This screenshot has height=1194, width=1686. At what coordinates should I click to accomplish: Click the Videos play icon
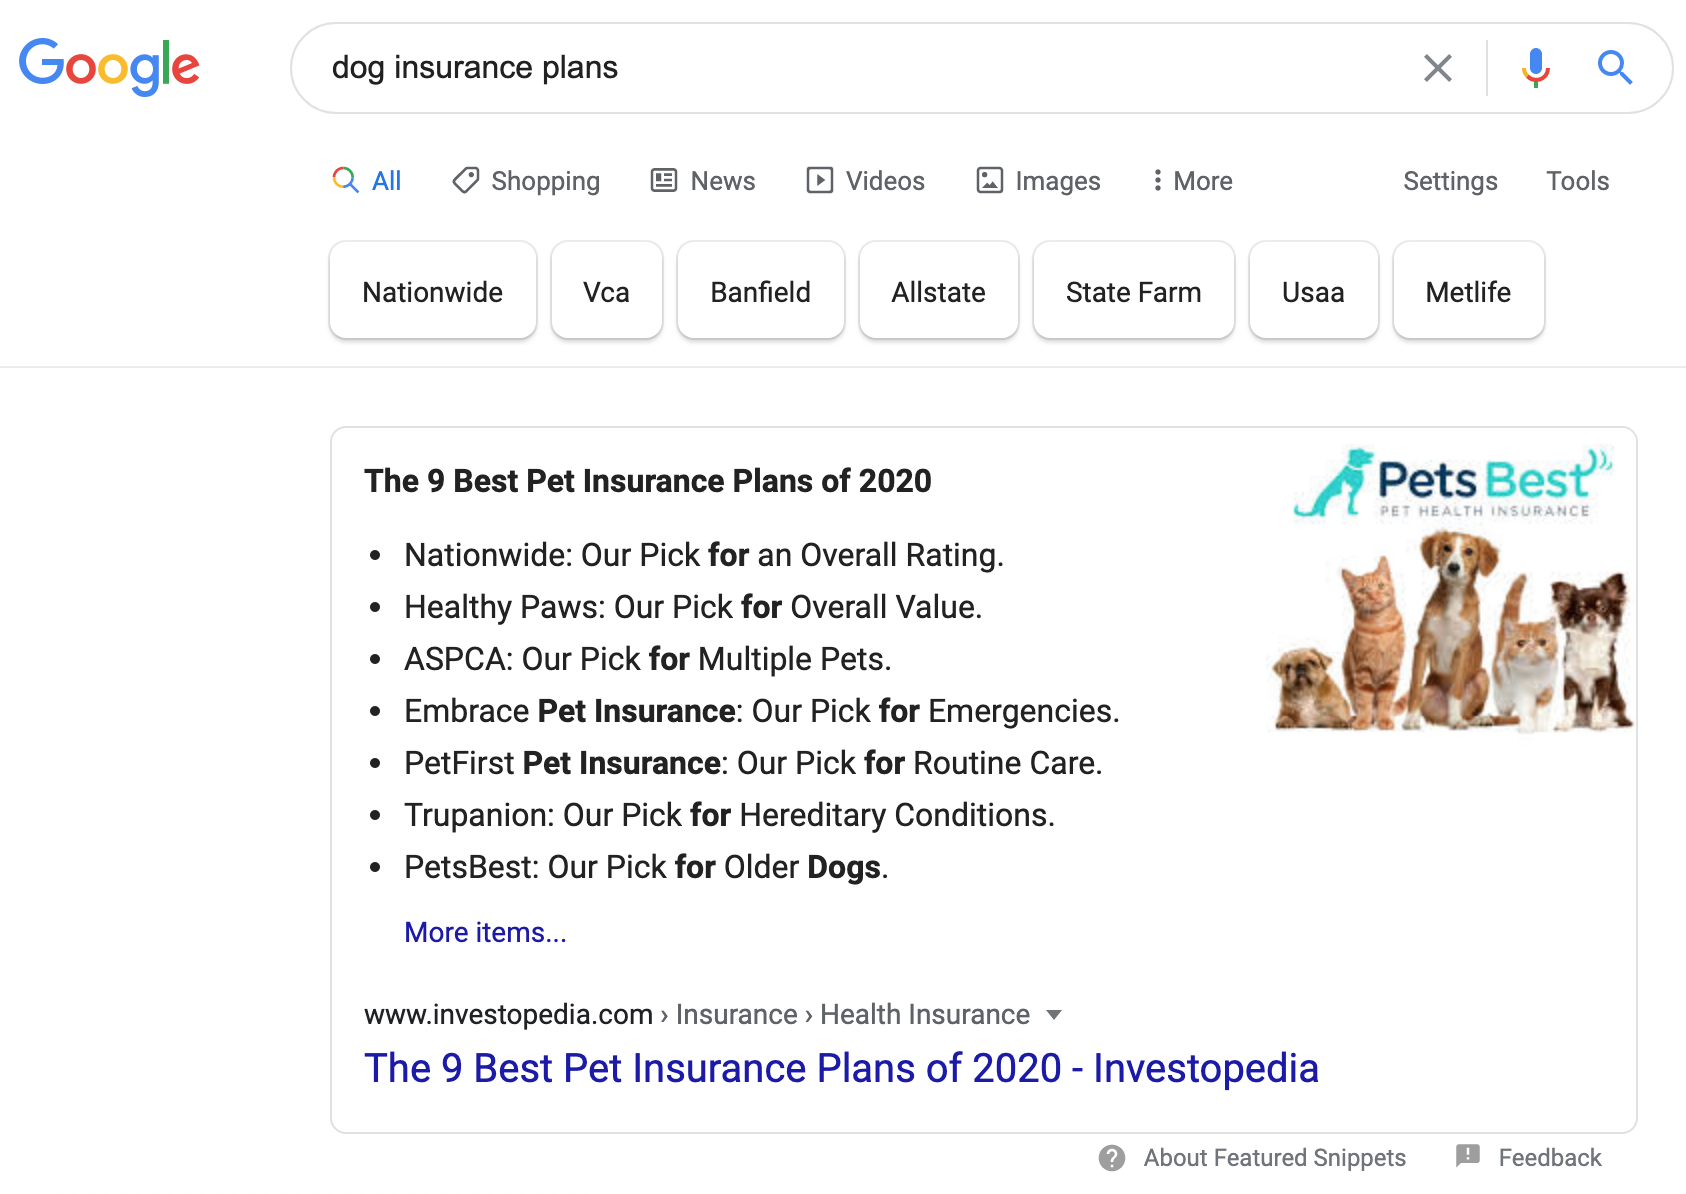point(819,181)
